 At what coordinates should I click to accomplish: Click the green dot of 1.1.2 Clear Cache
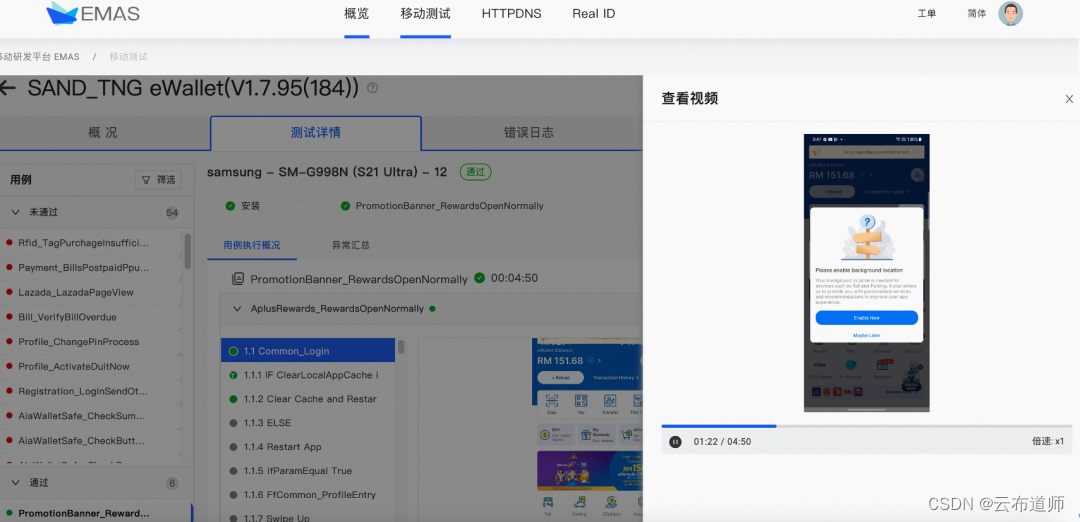pos(233,399)
